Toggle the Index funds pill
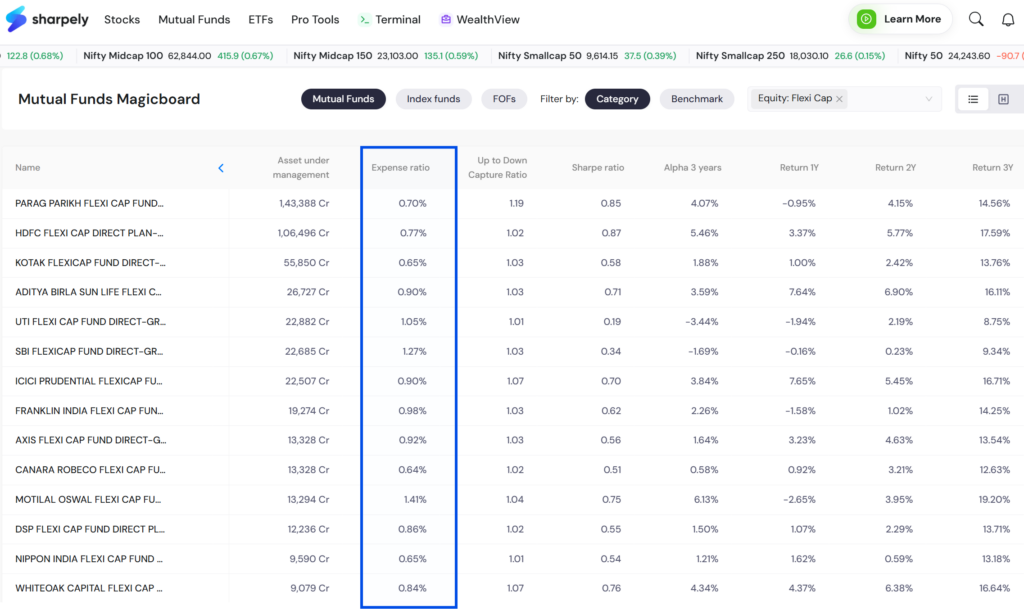Viewport: 1024px width, 609px height. (433, 99)
